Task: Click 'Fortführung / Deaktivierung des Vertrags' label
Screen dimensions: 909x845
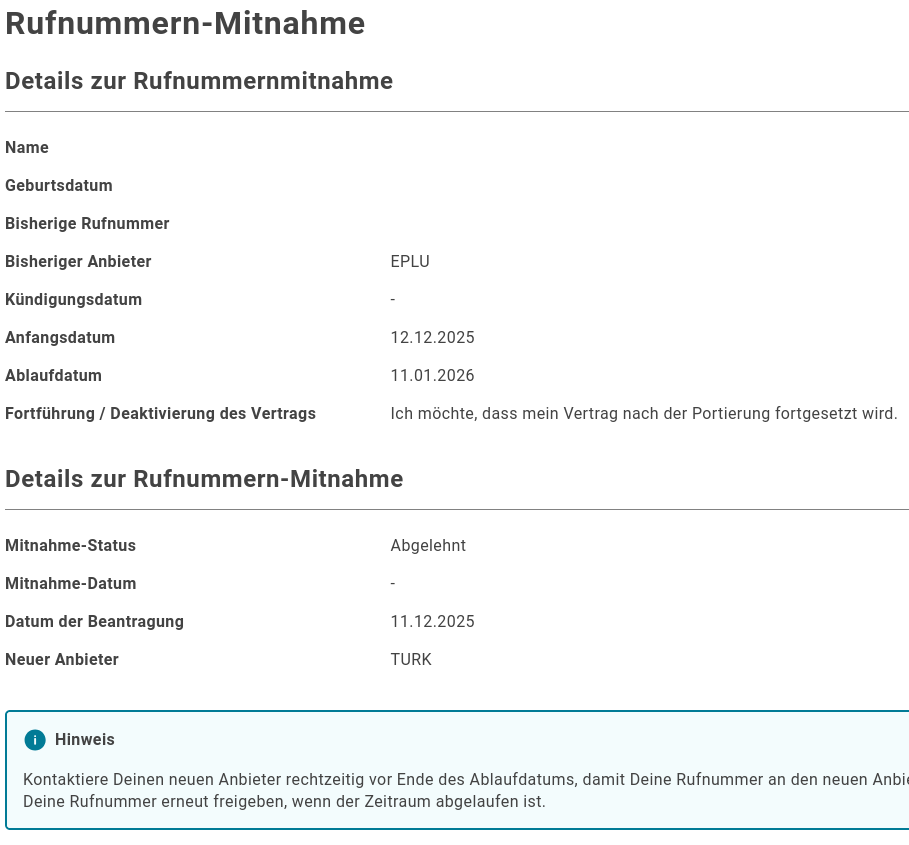Action: point(161,413)
